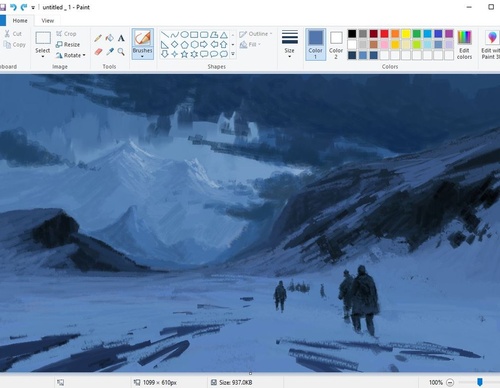500x388 pixels.
Task: Open the shape Fill dropdown
Action: click(250, 44)
